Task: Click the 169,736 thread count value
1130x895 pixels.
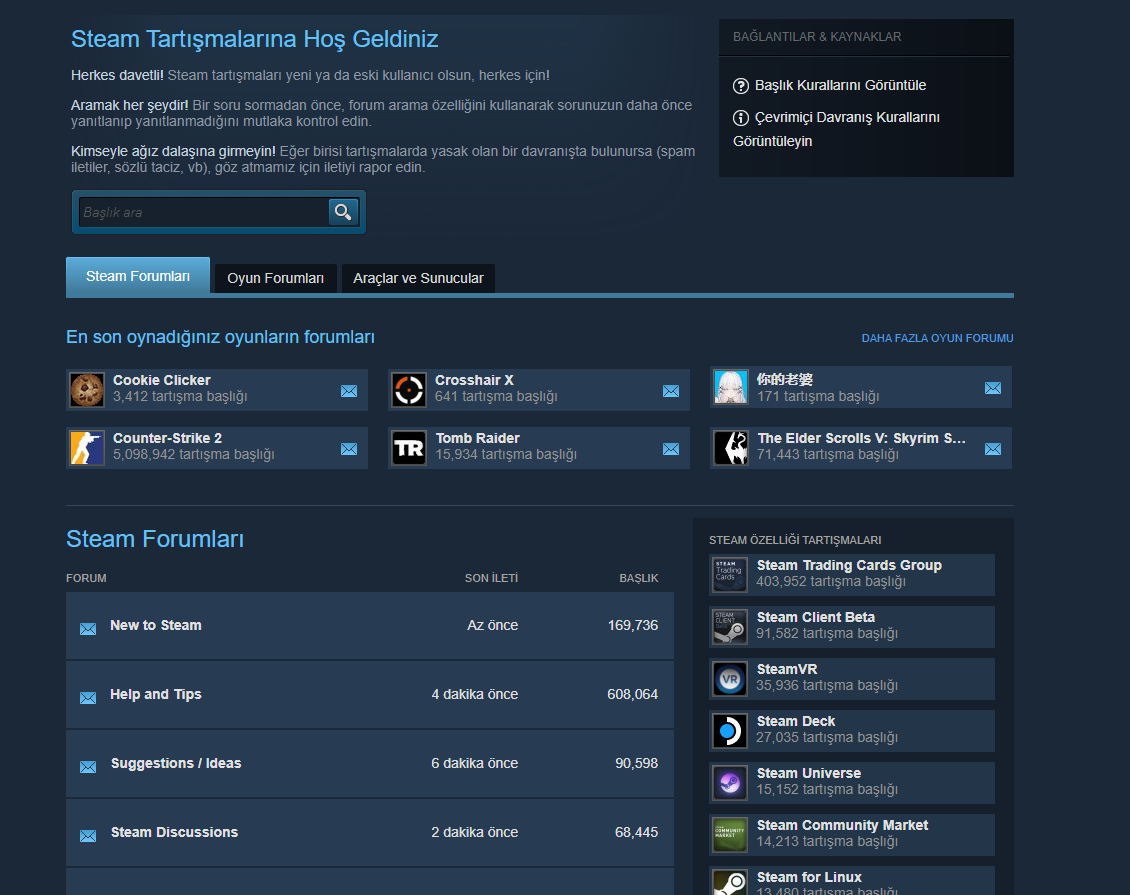Action: [x=633, y=625]
